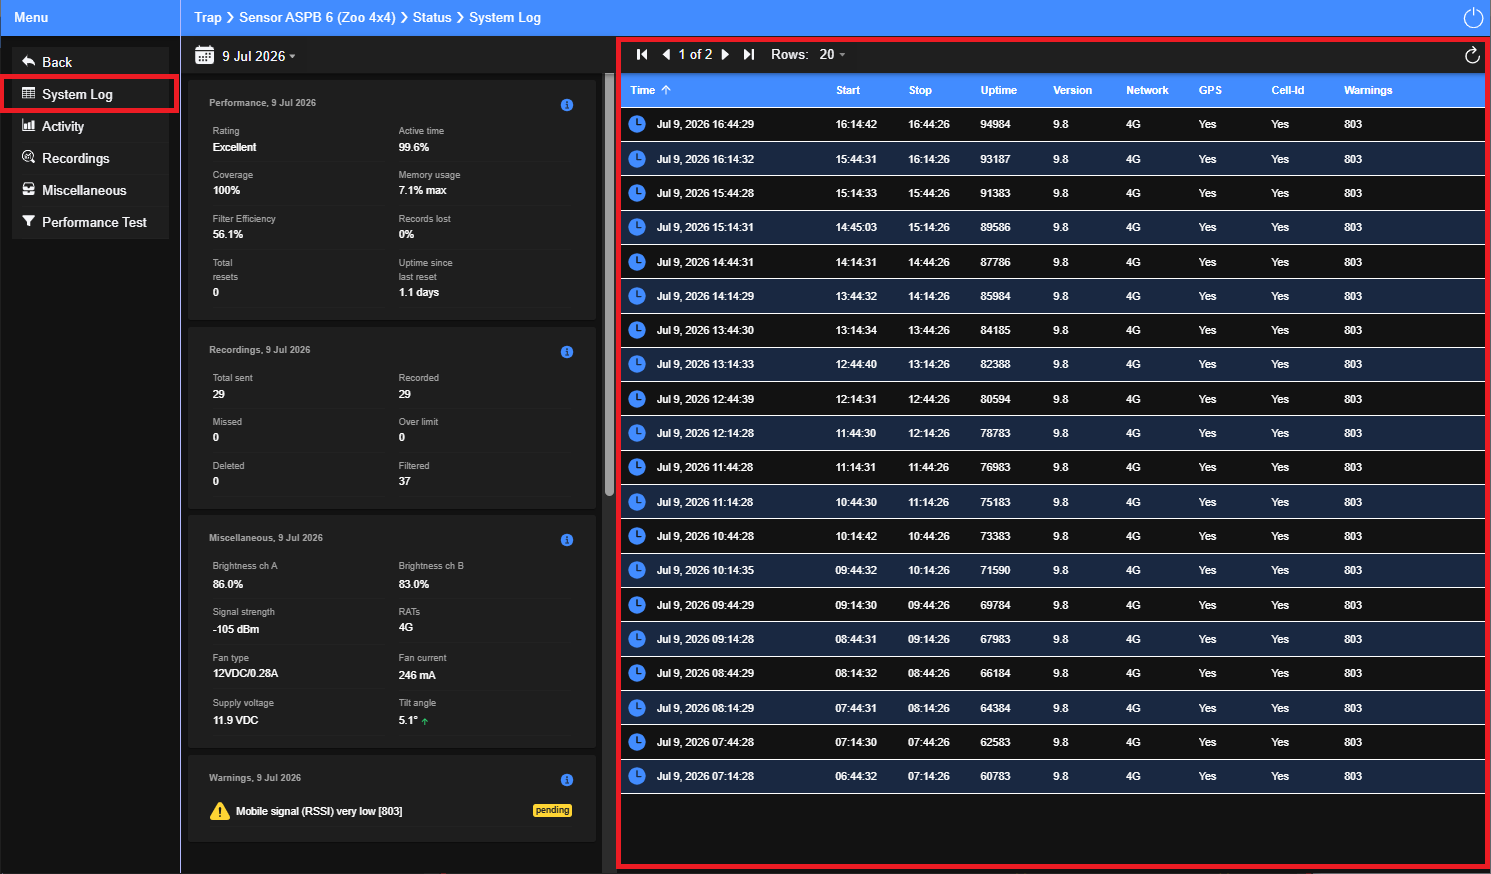
Task: Select row Jul 9, 2026 10:44:28
Action: coord(1052,536)
